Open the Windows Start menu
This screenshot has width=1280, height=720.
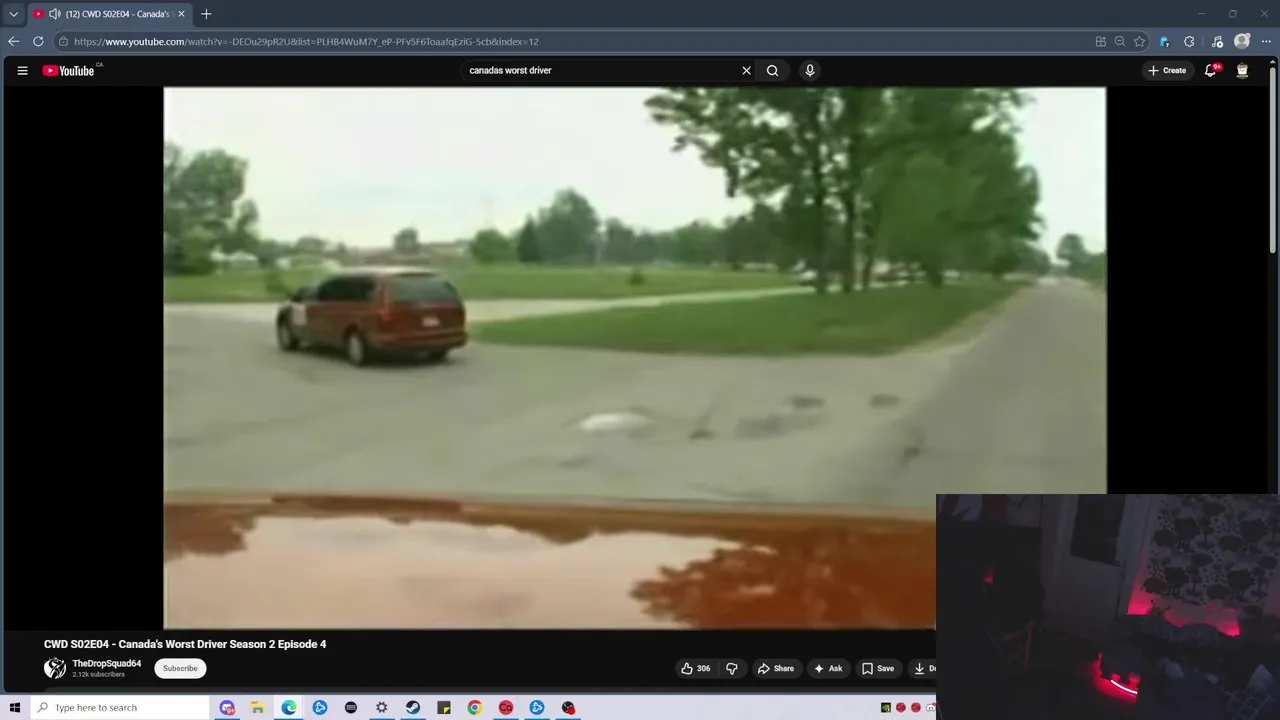point(14,707)
